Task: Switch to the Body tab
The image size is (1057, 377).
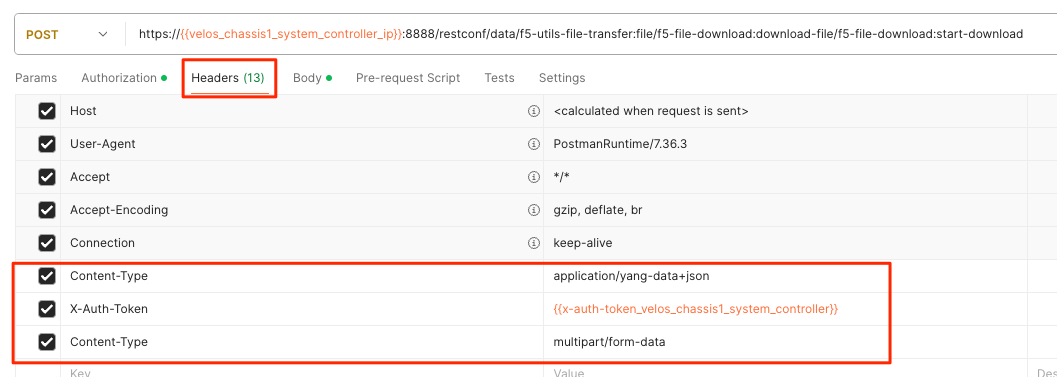Action: 312,78
